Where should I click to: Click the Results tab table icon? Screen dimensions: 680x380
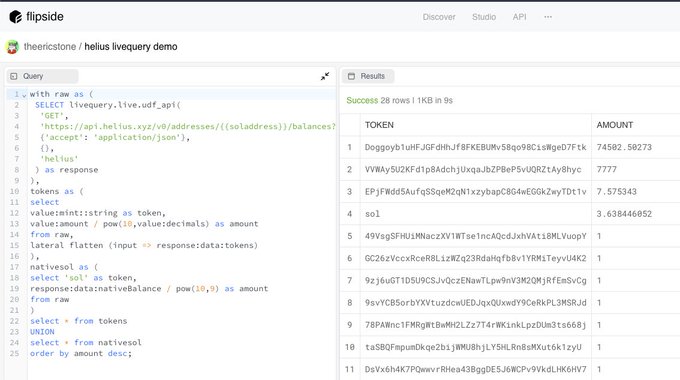click(351, 76)
